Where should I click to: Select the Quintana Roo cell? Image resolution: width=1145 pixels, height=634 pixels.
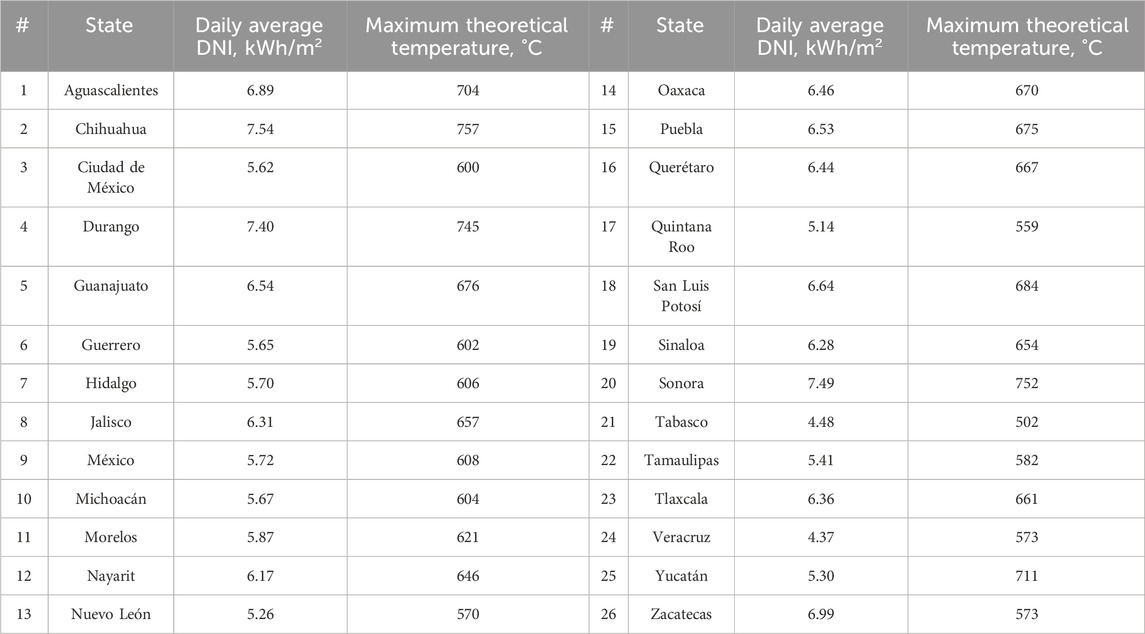click(x=681, y=236)
